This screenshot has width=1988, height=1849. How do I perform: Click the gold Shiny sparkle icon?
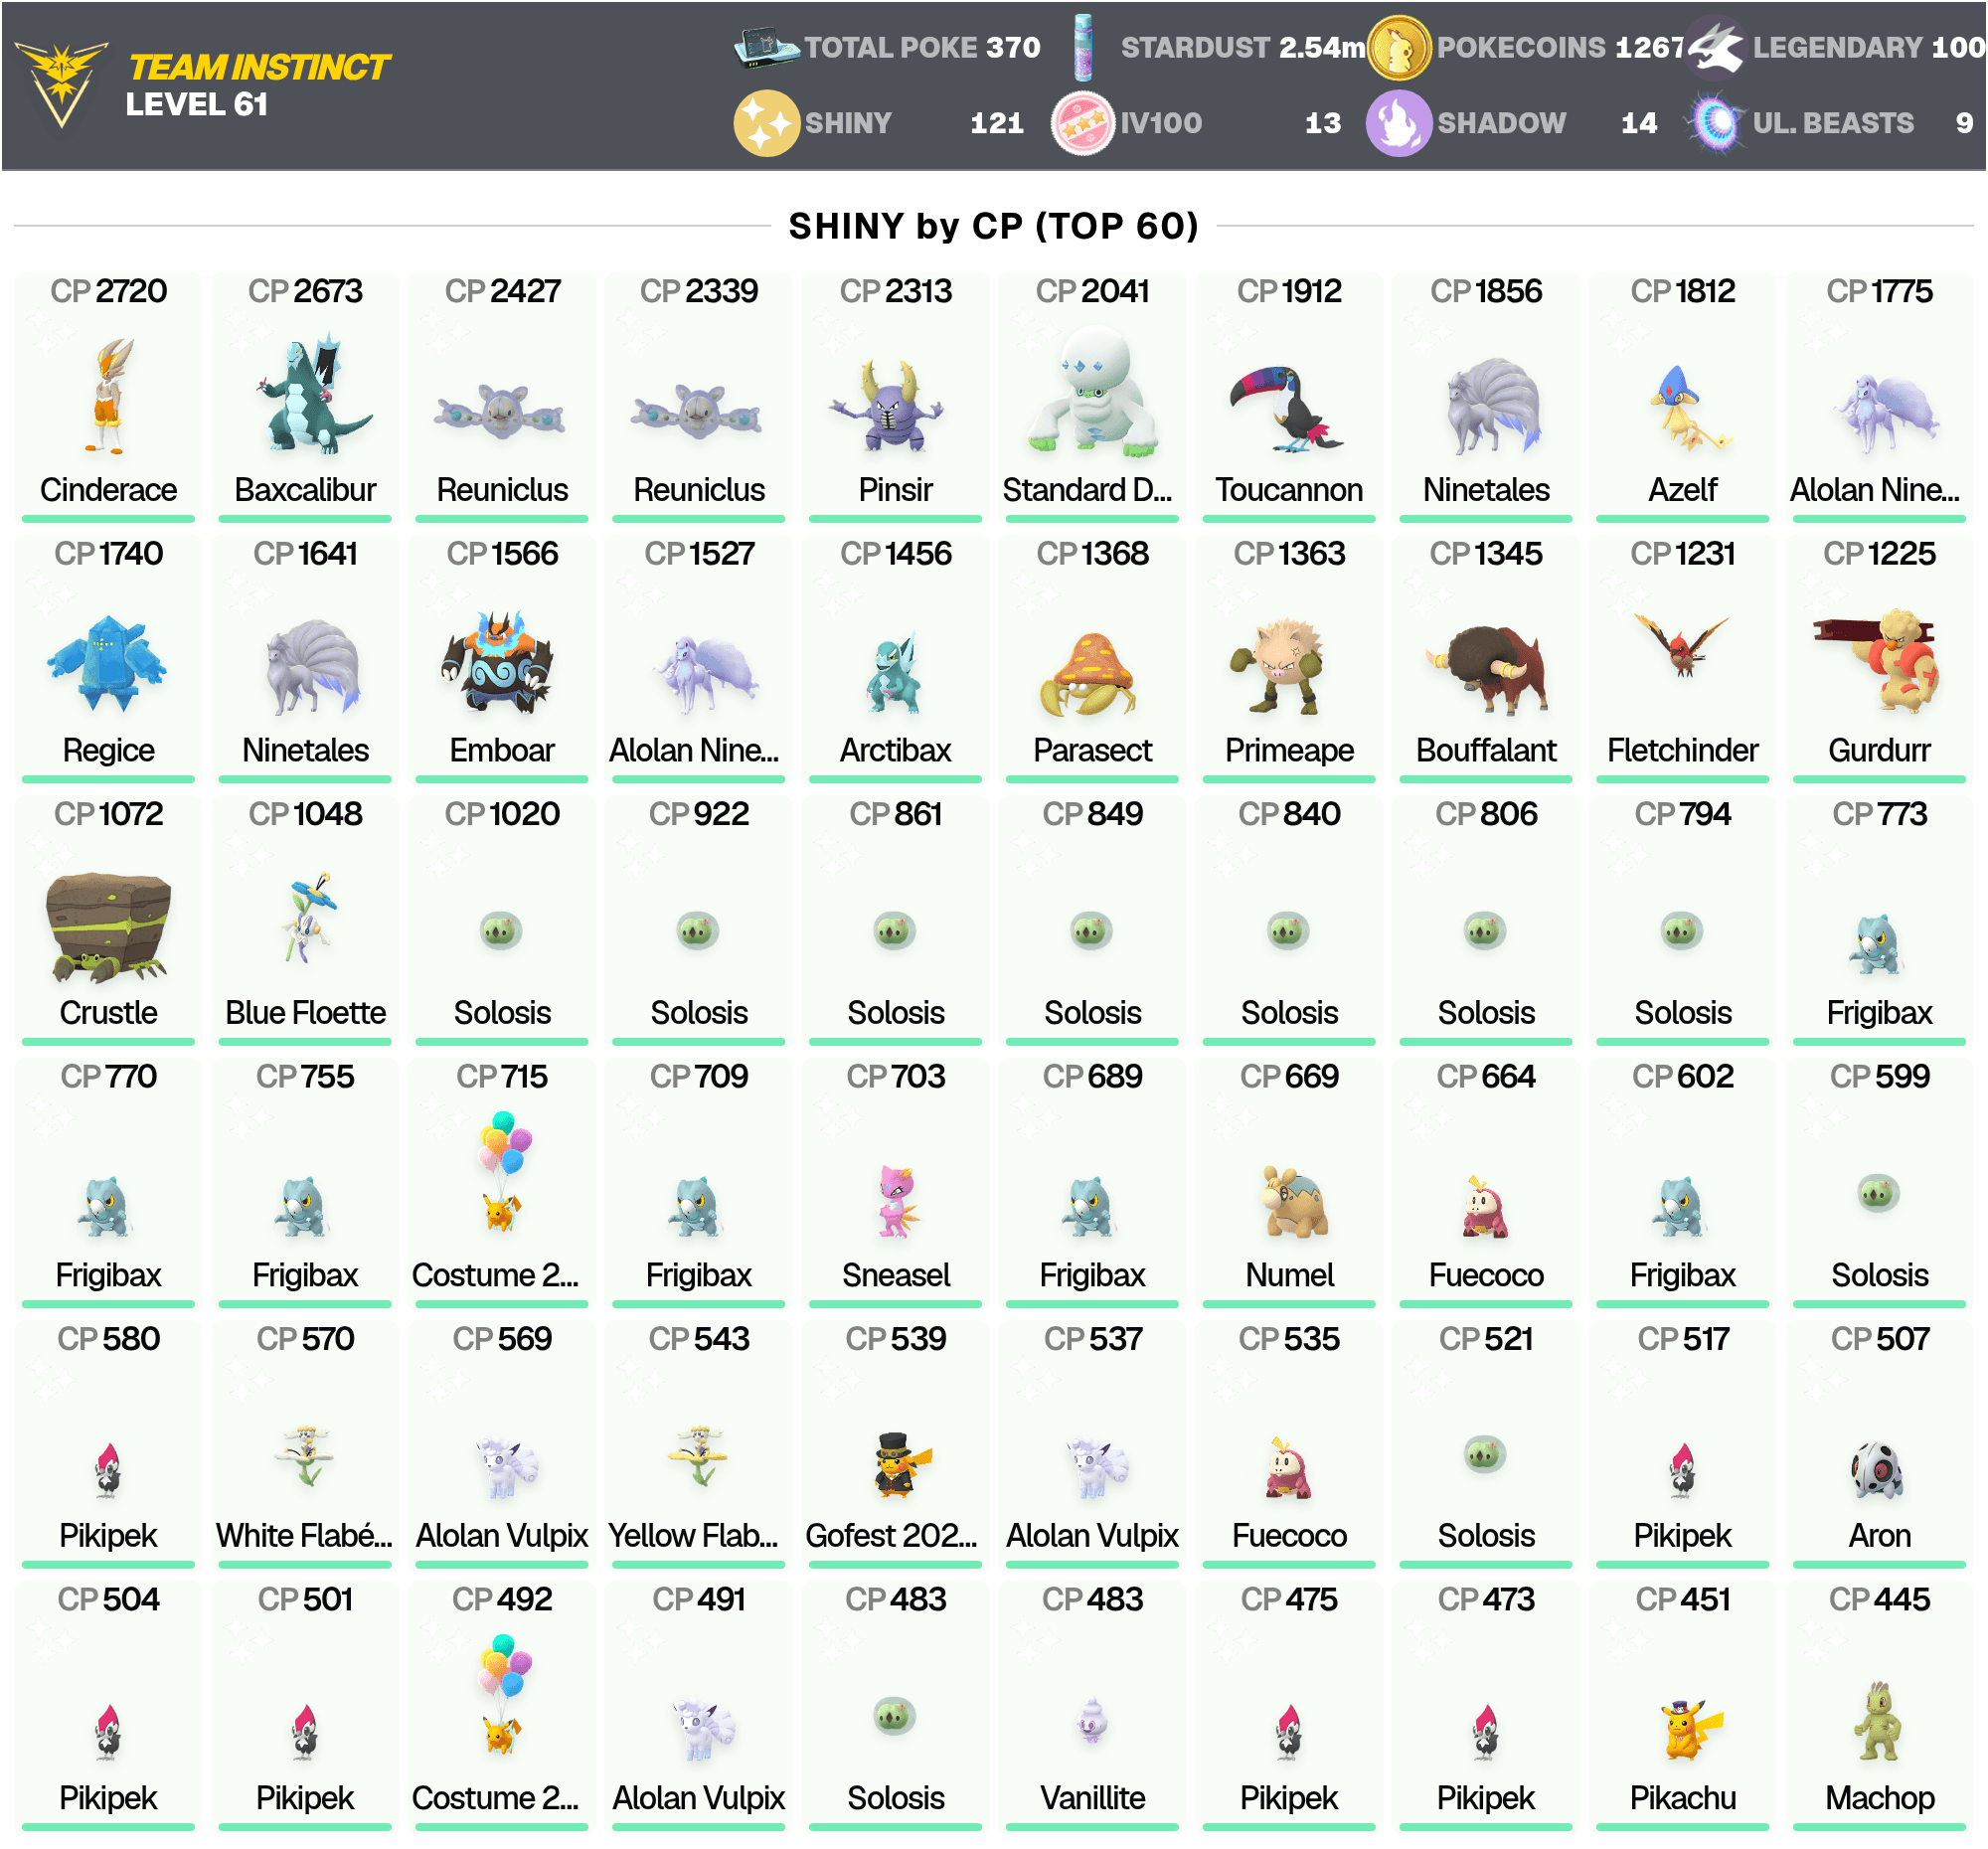click(x=766, y=123)
